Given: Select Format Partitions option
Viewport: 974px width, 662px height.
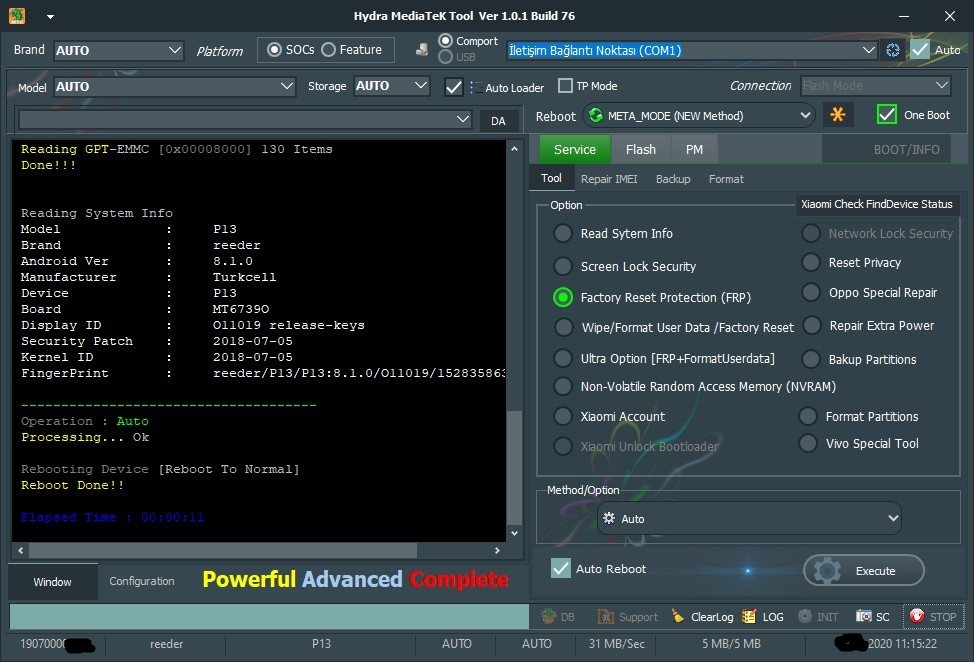Looking at the screenshot, I should (x=808, y=416).
